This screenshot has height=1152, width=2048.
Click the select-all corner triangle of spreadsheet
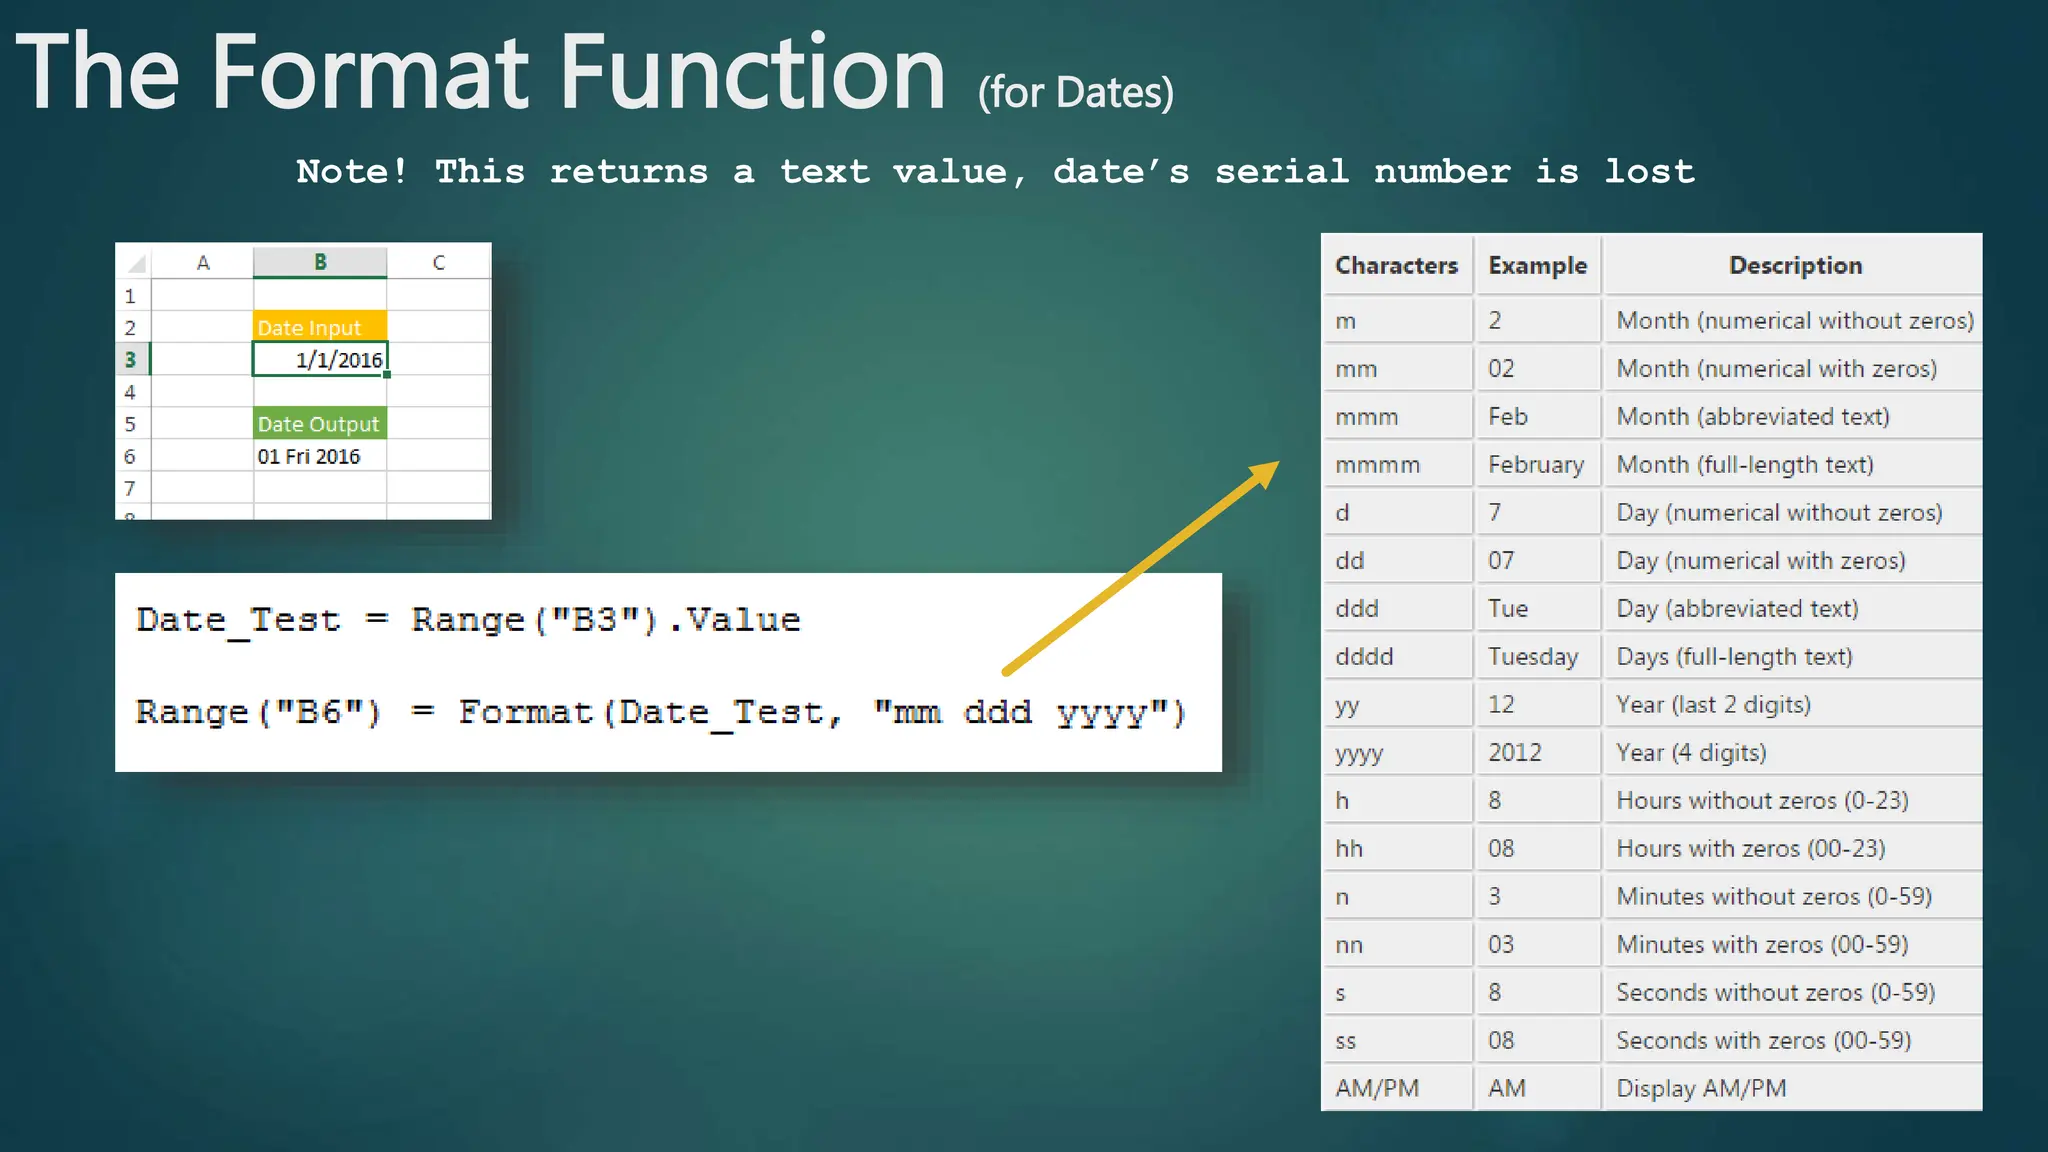(136, 264)
